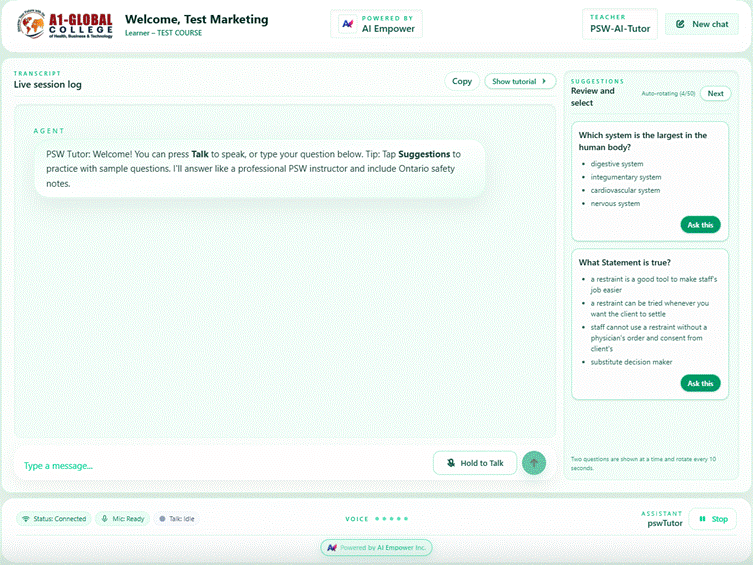753x565 pixels.
Task: Click the New chat pencil icon
Action: click(680, 24)
